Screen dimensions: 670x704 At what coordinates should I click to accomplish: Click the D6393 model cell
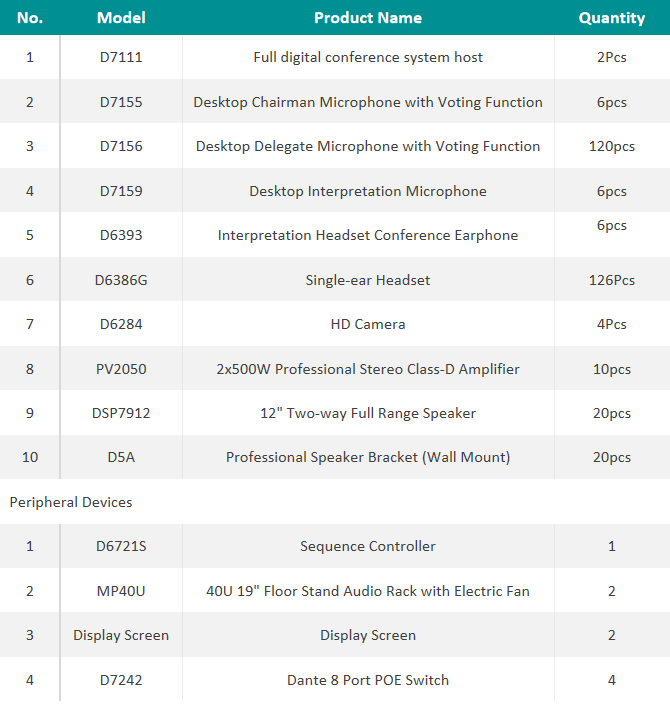tap(121, 235)
